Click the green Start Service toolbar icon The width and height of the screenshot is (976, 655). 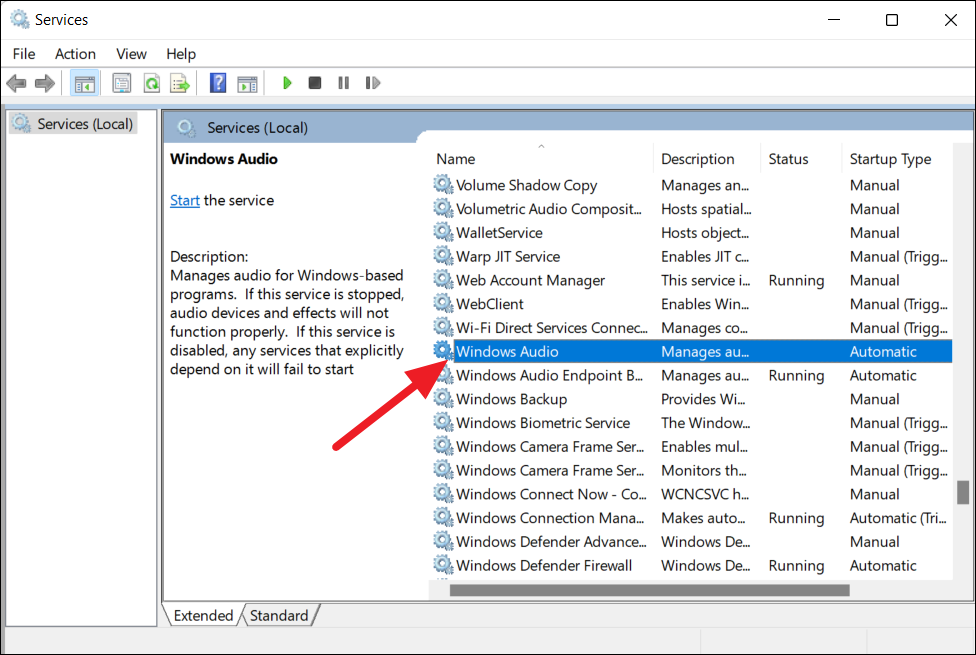(x=287, y=83)
